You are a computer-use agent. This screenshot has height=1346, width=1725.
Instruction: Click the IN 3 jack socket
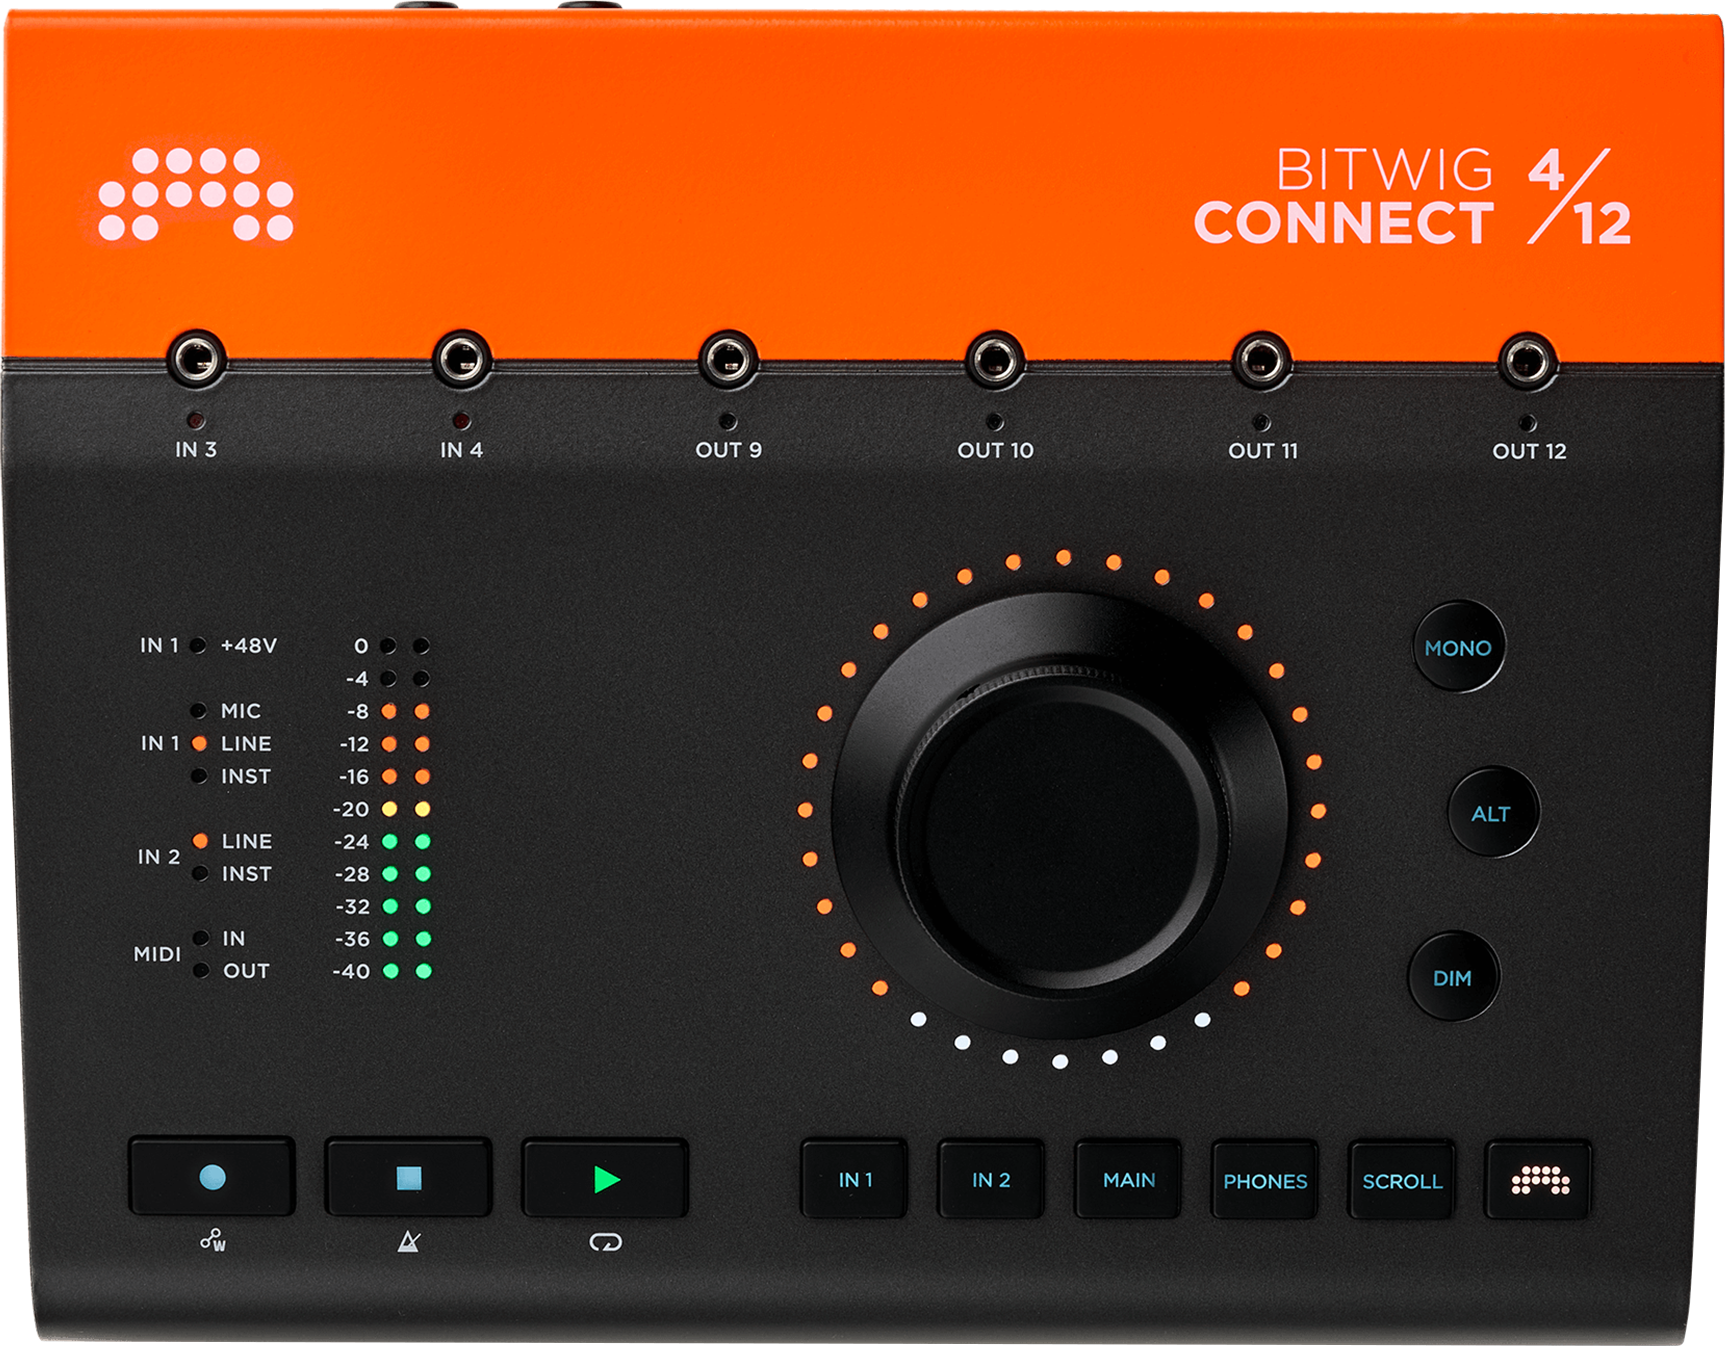[196, 358]
